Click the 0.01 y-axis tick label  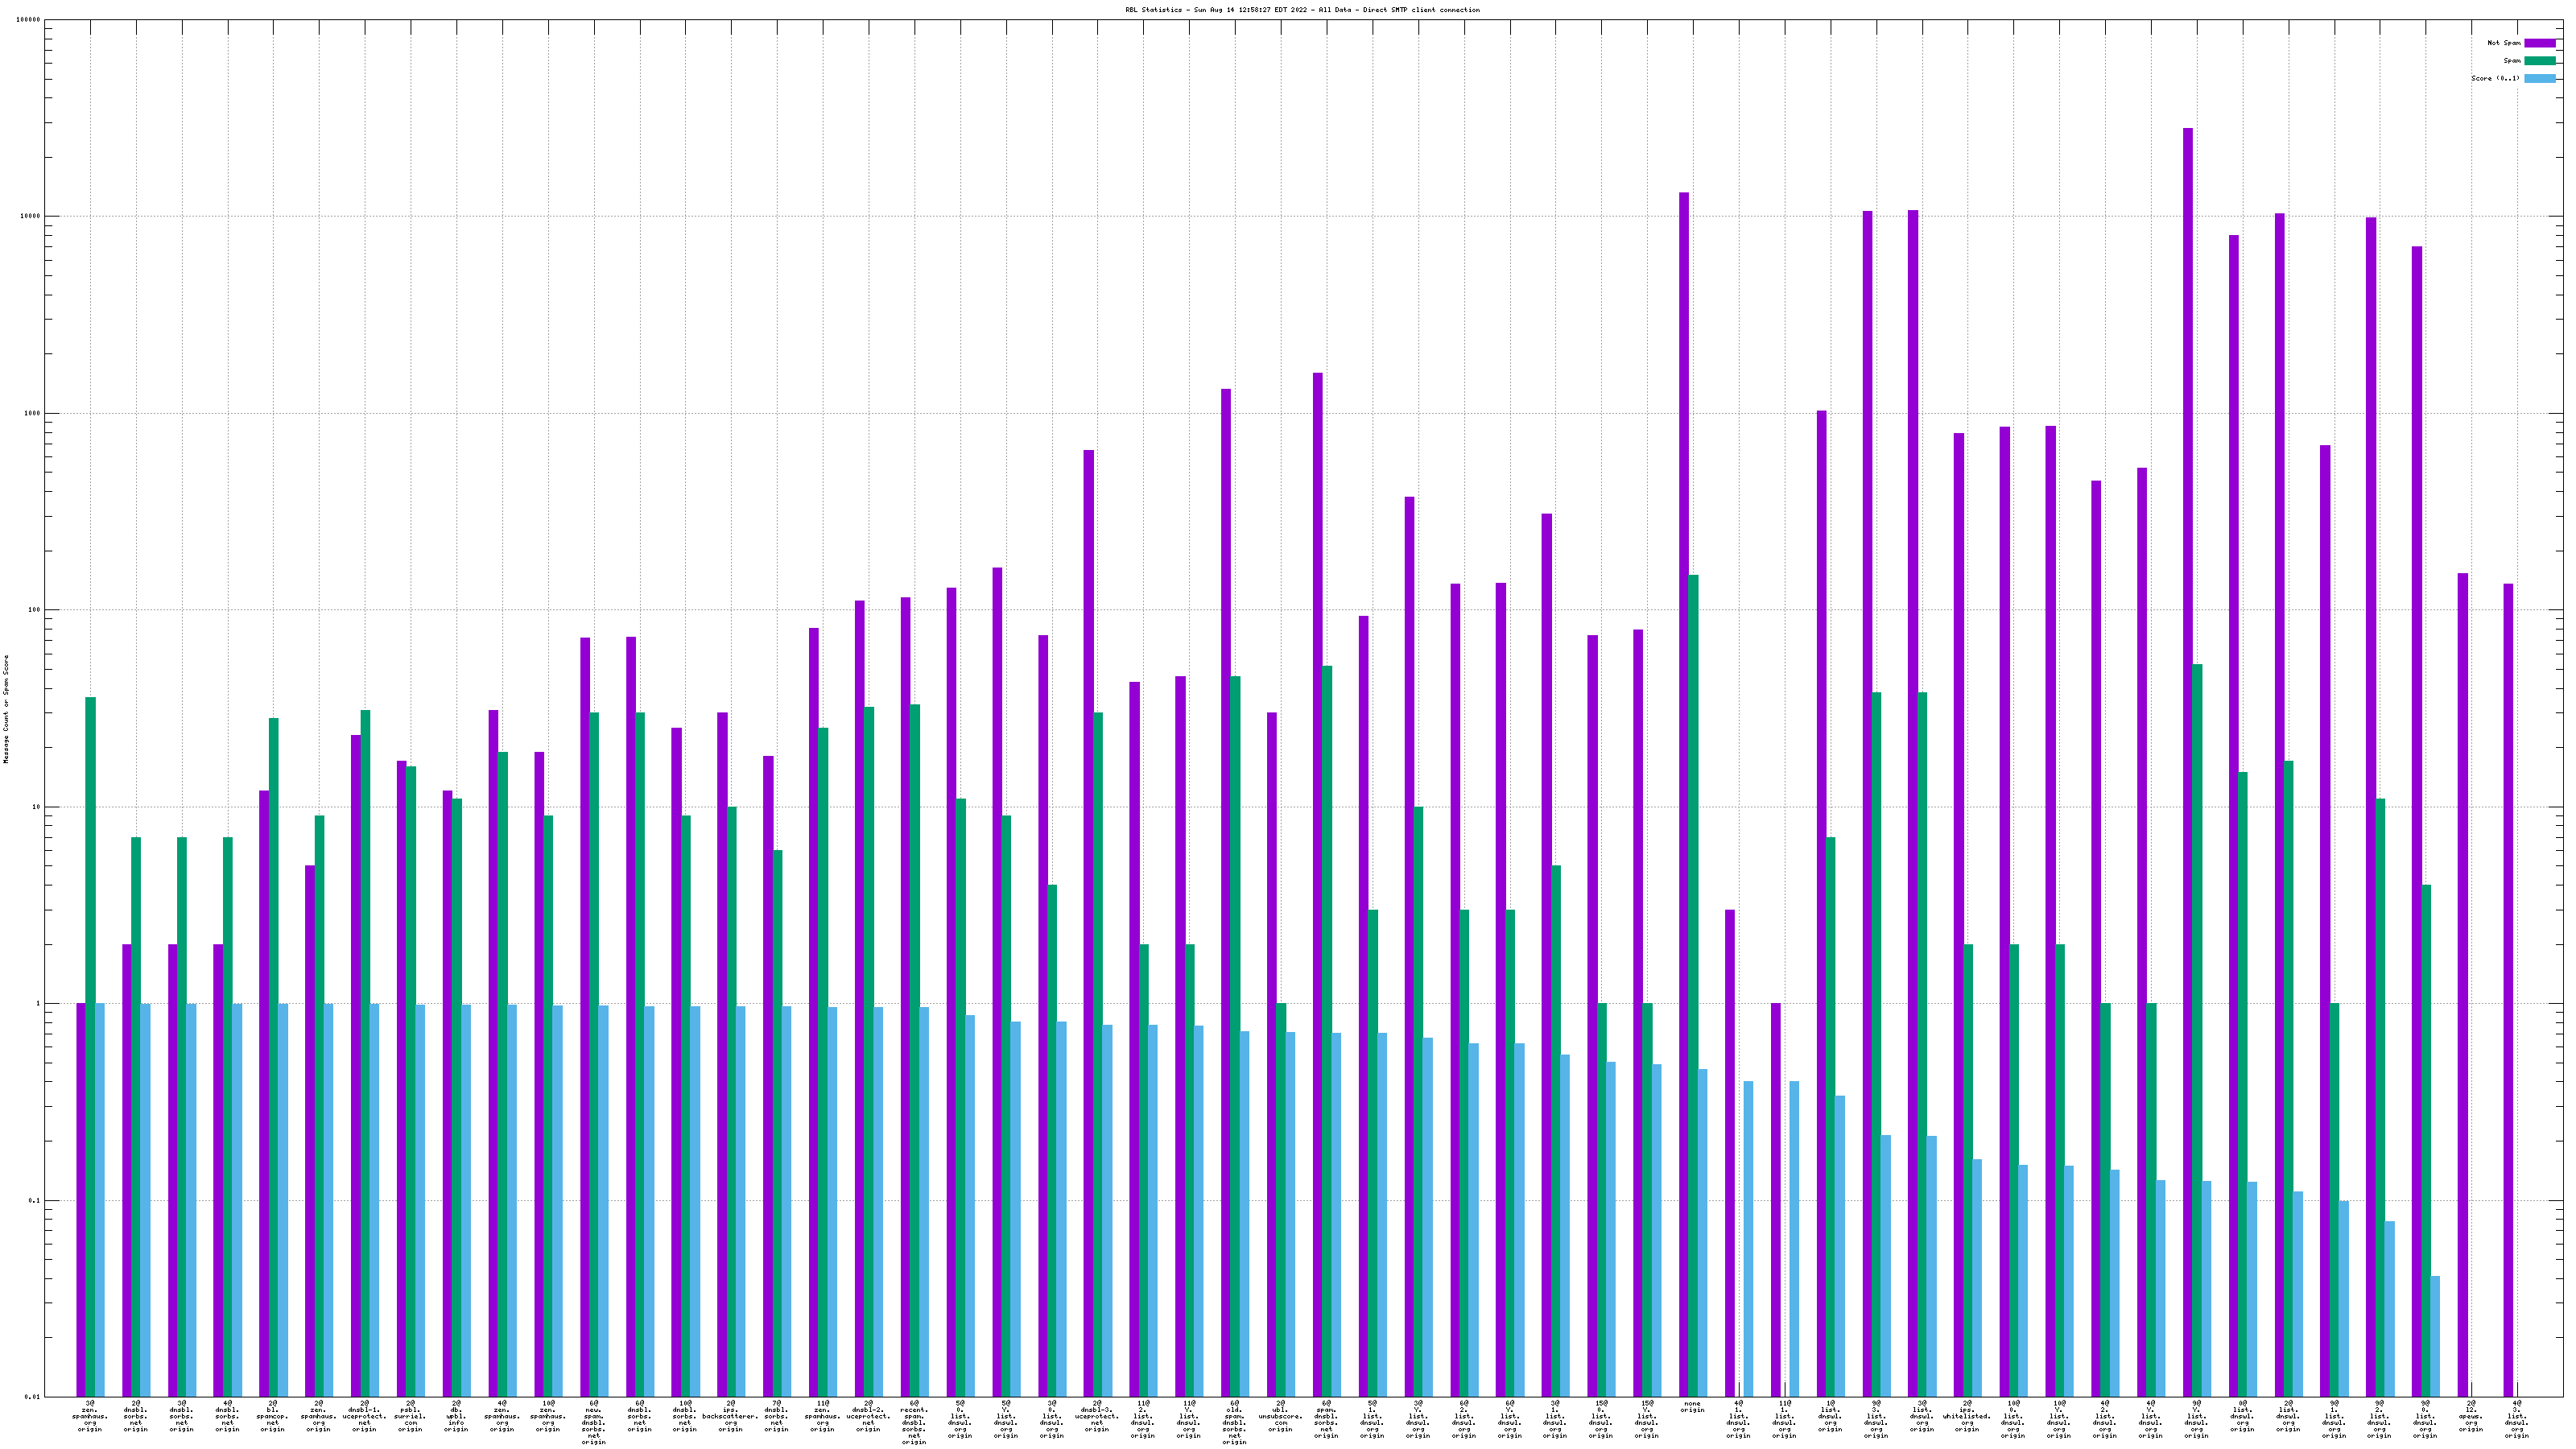point(33,1397)
